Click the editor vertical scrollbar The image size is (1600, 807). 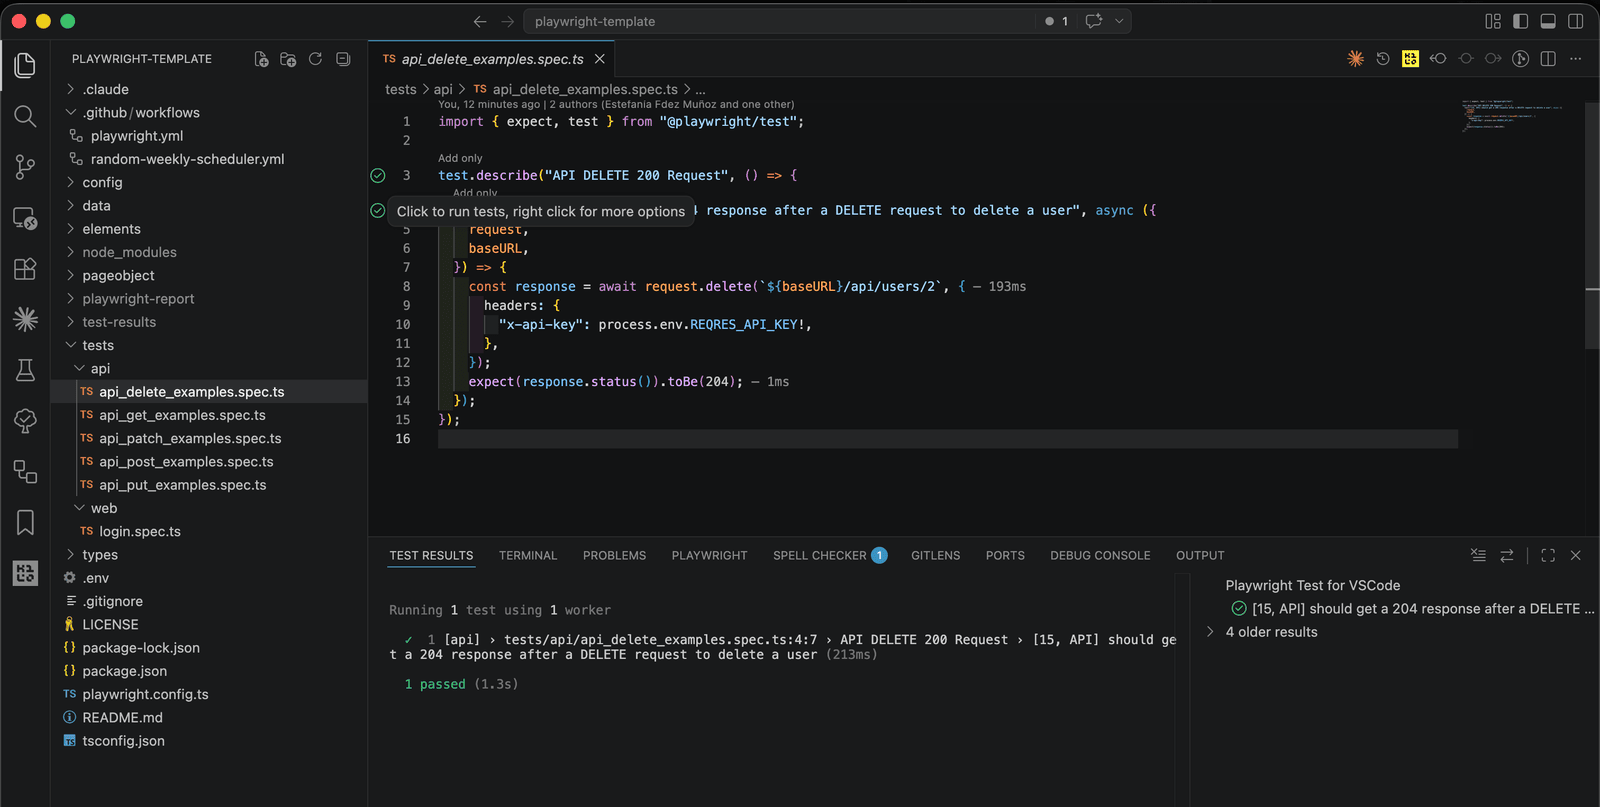(x=1592, y=225)
